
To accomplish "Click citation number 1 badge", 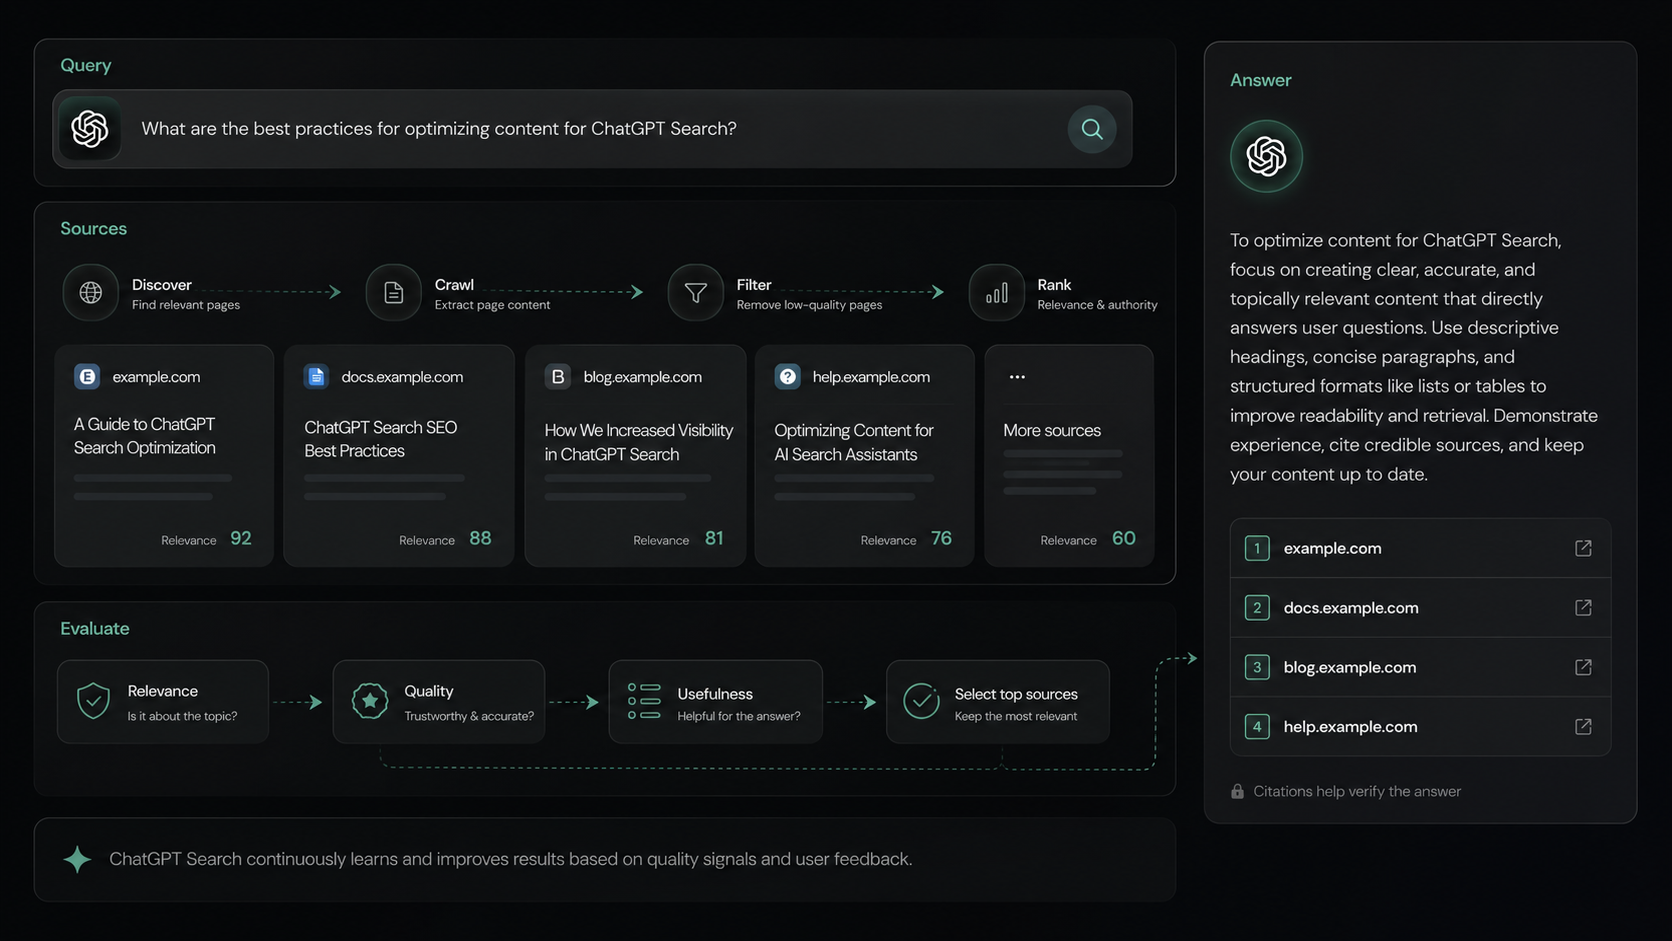I will [x=1257, y=548].
